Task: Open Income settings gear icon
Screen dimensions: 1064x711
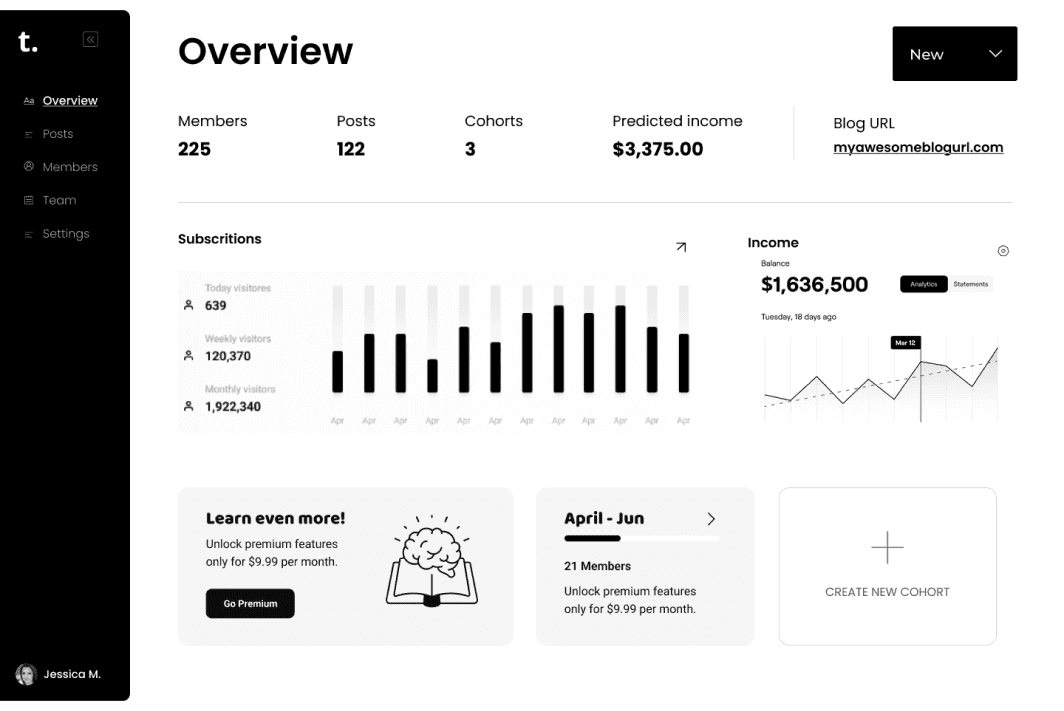Action: point(1003,251)
